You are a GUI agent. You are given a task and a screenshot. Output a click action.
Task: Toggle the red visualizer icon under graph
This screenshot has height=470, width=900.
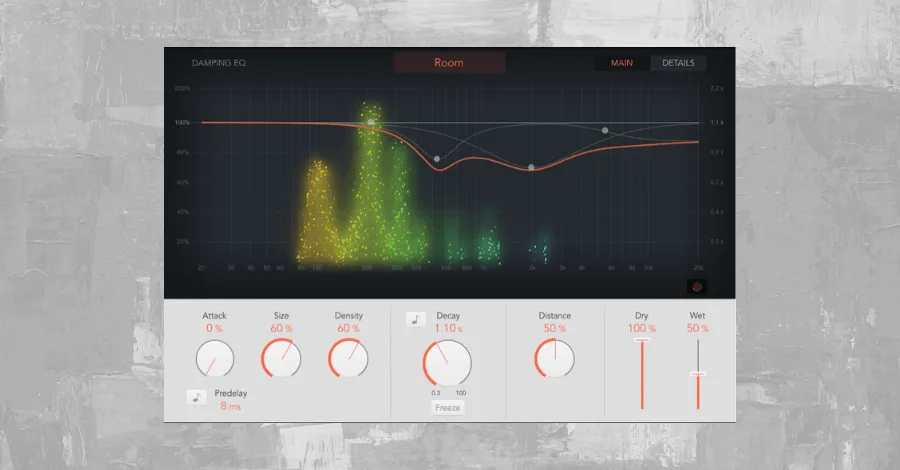click(x=697, y=287)
